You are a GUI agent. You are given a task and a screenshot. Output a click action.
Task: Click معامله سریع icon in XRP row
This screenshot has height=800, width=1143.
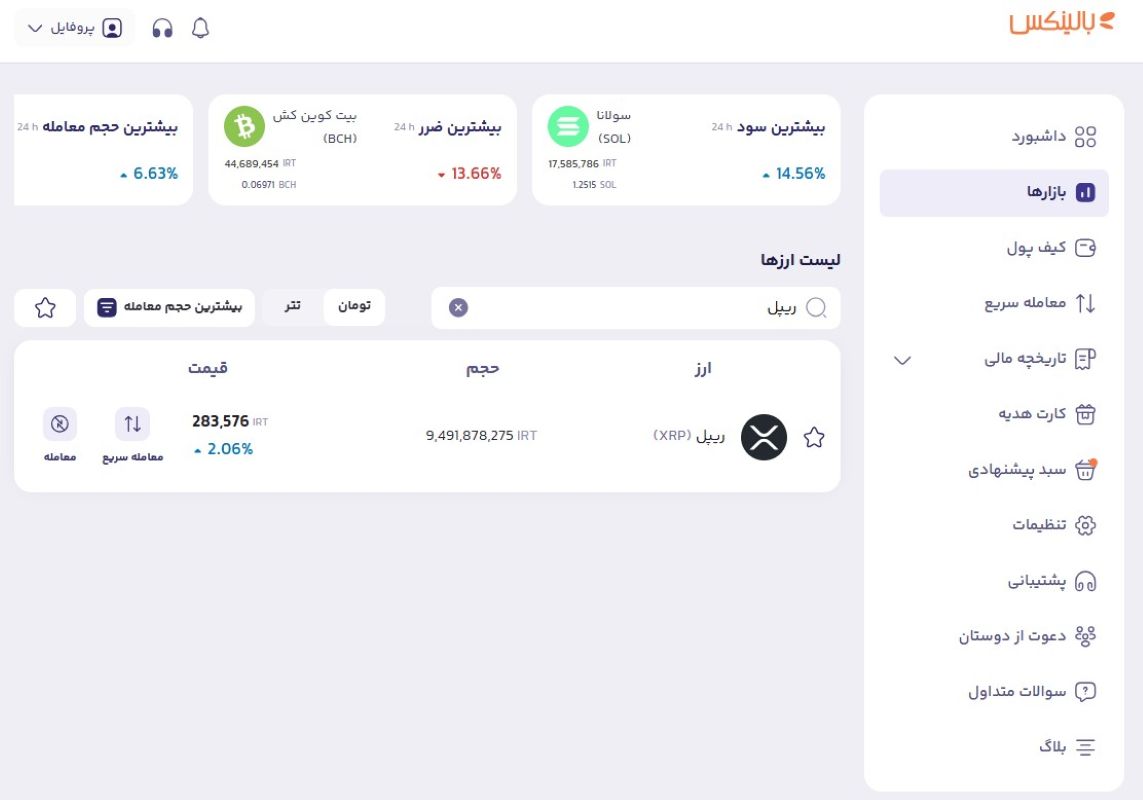click(133, 424)
